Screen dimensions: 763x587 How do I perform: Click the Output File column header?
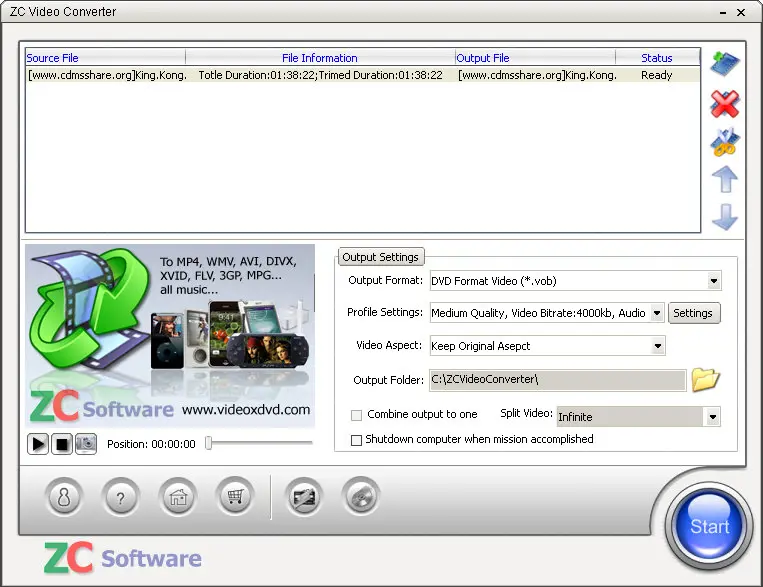tap(535, 58)
